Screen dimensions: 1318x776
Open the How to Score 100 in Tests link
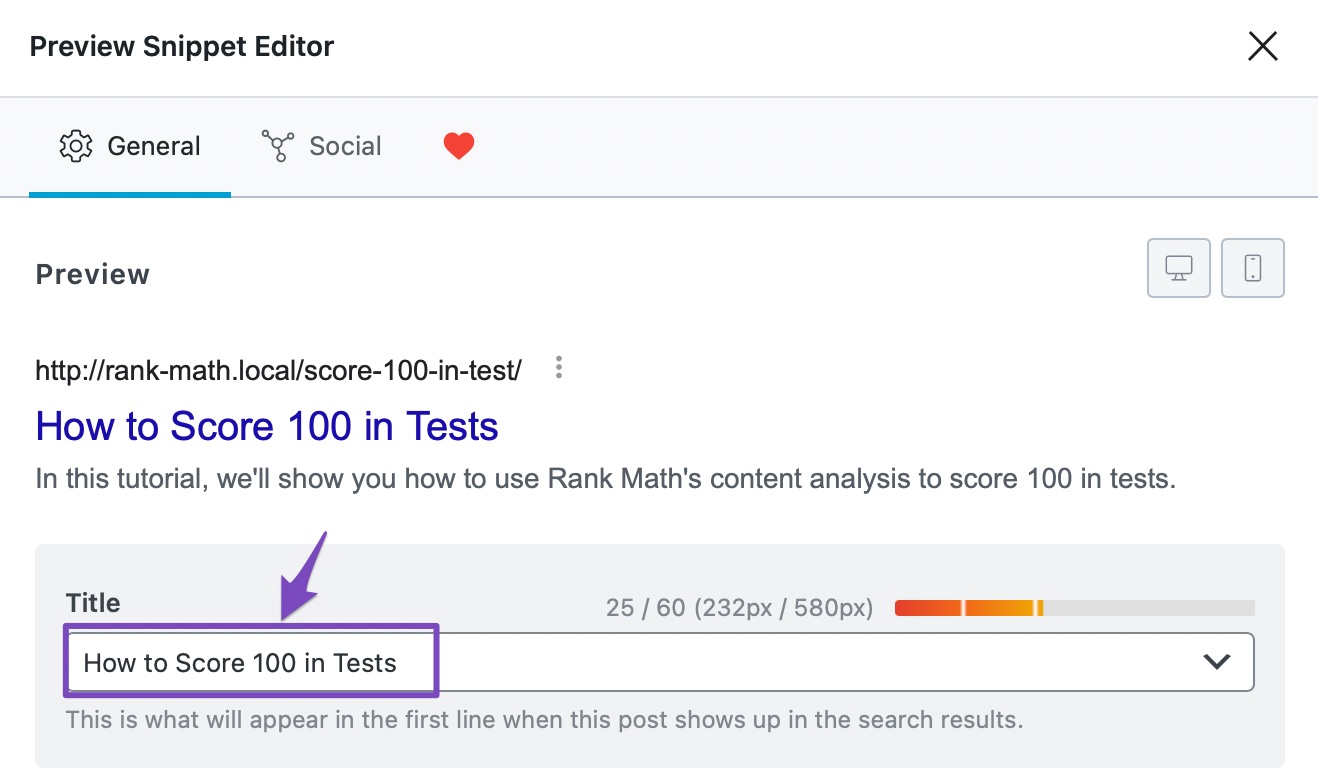[x=266, y=426]
